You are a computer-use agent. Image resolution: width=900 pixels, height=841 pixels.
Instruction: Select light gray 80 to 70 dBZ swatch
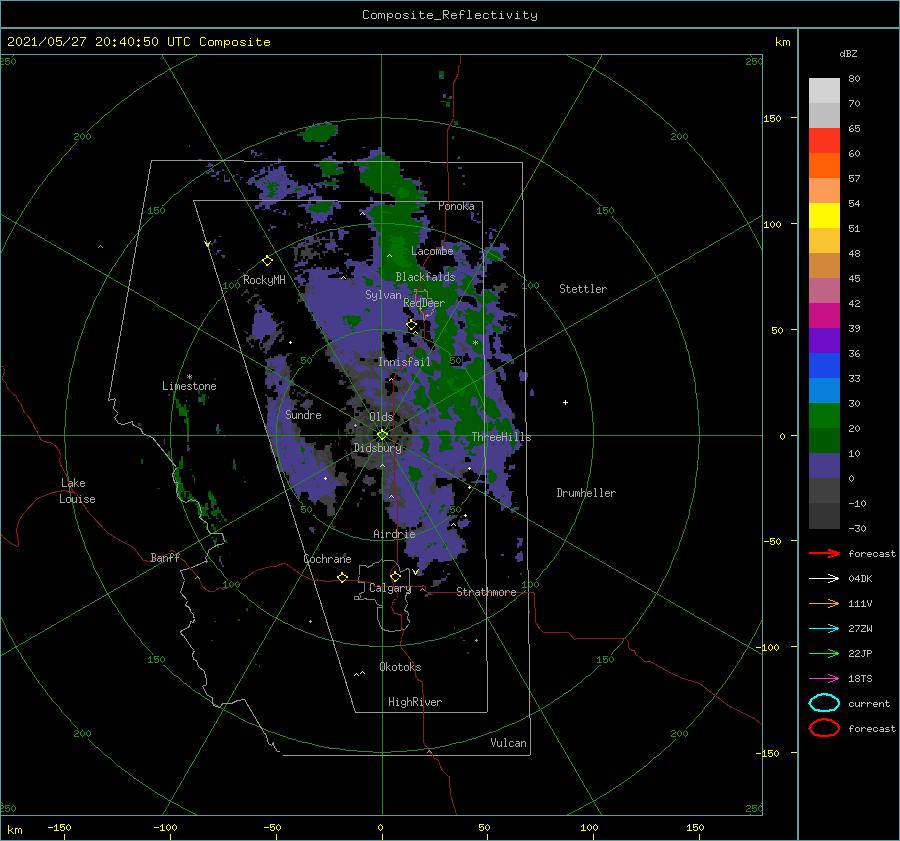[824, 91]
